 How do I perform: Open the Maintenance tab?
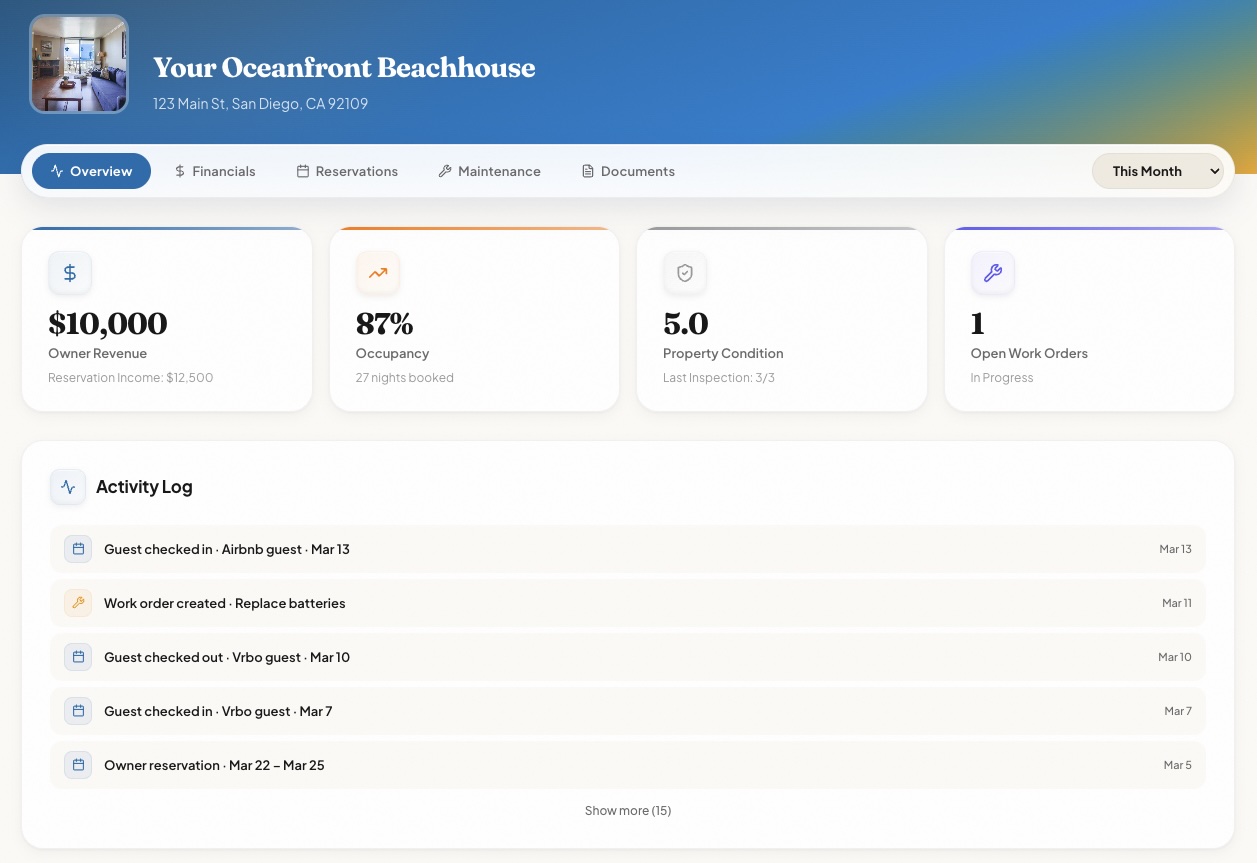(489, 171)
